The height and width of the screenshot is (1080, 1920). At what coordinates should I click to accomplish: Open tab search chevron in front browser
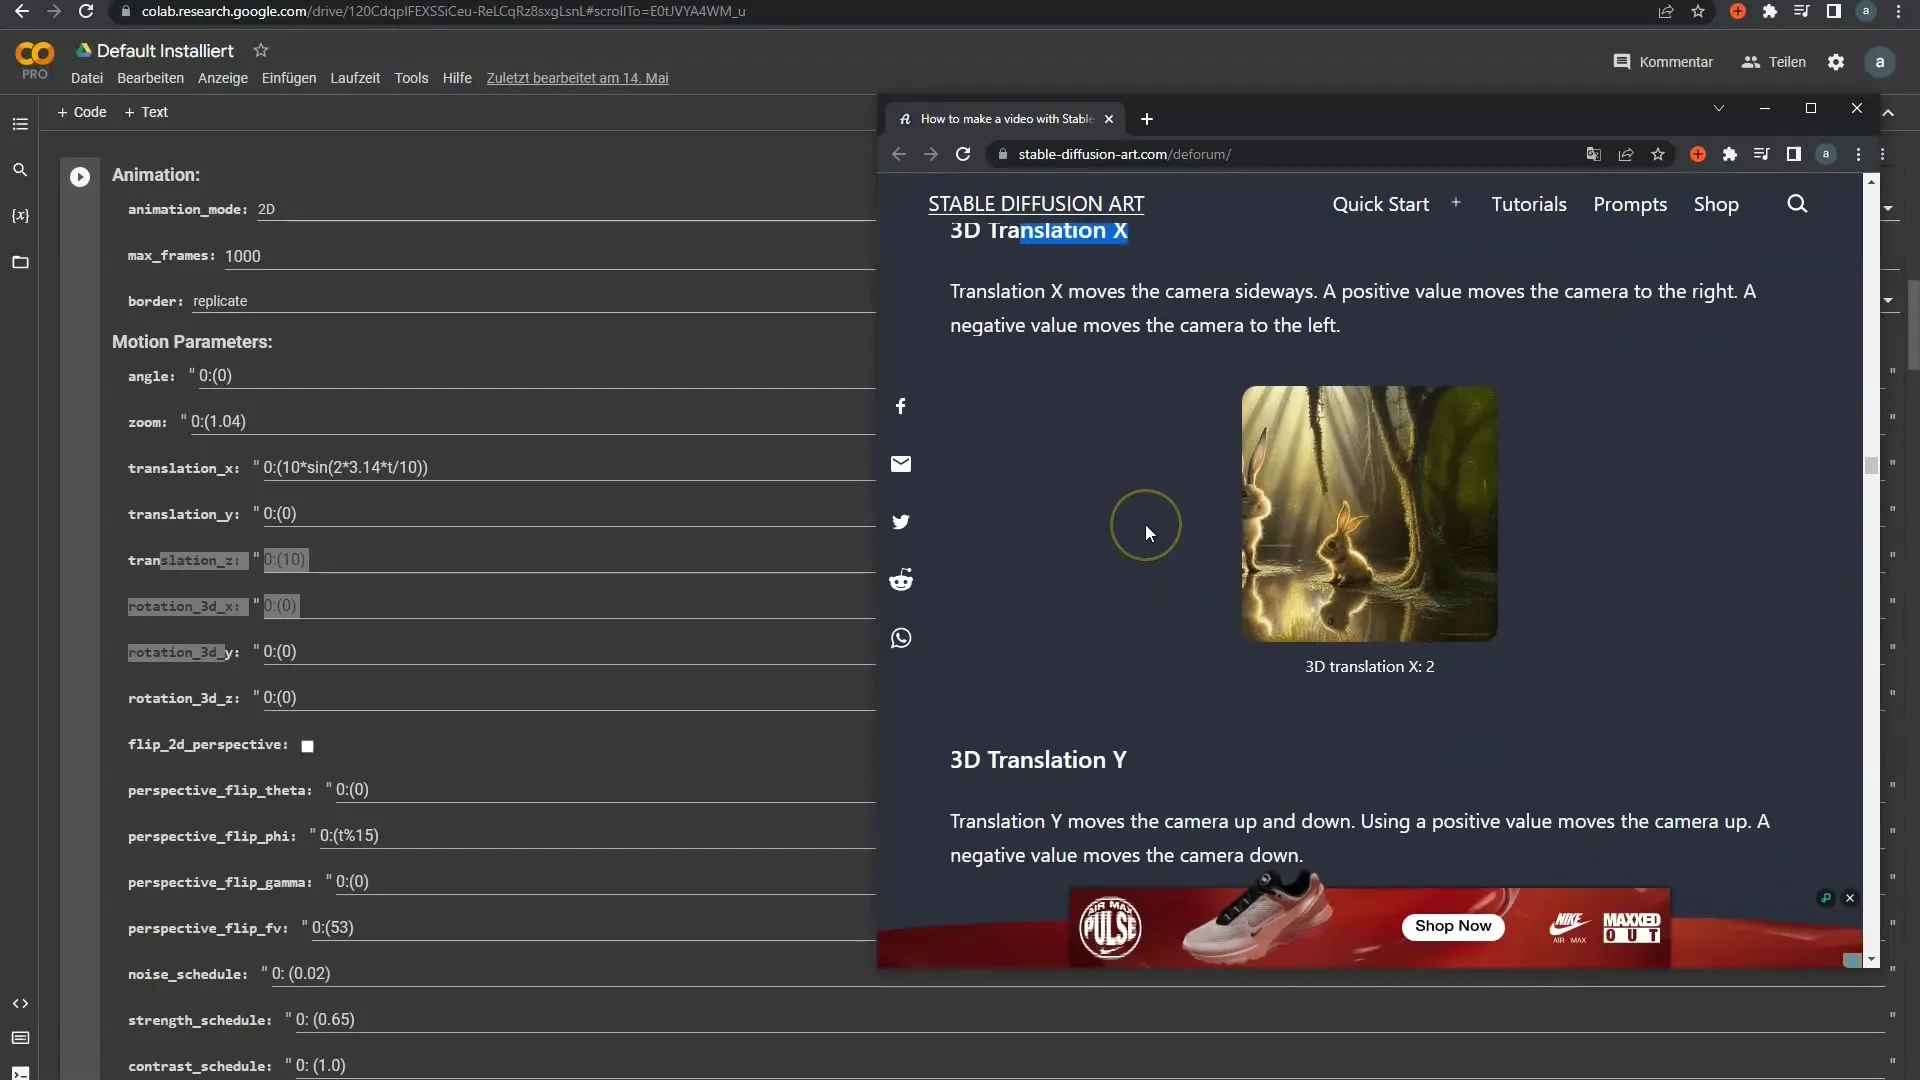[x=1719, y=108]
